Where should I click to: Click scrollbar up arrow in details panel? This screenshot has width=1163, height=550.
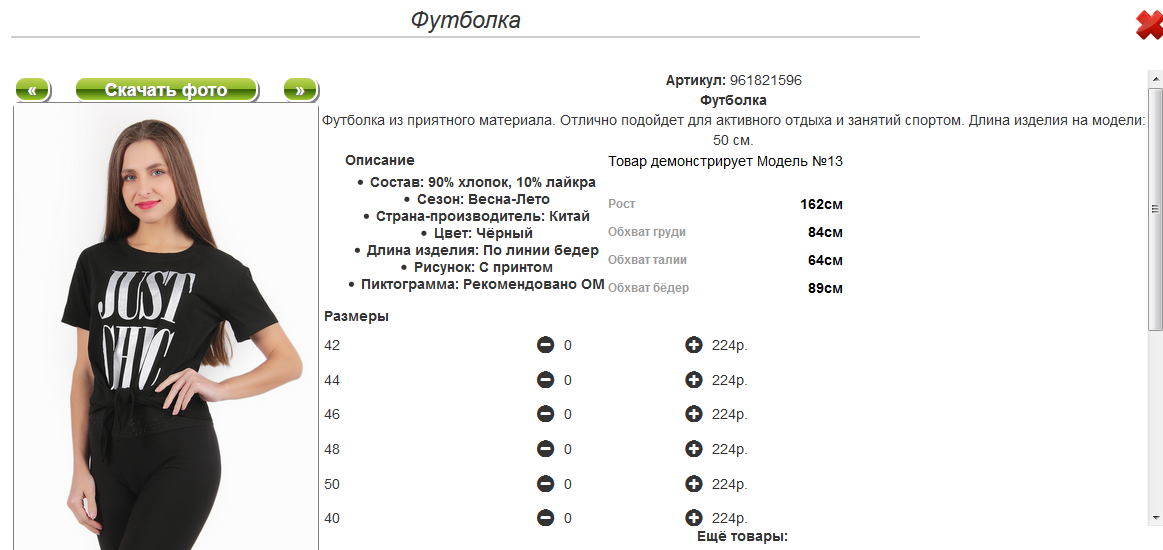click(x=1155, y=78)
